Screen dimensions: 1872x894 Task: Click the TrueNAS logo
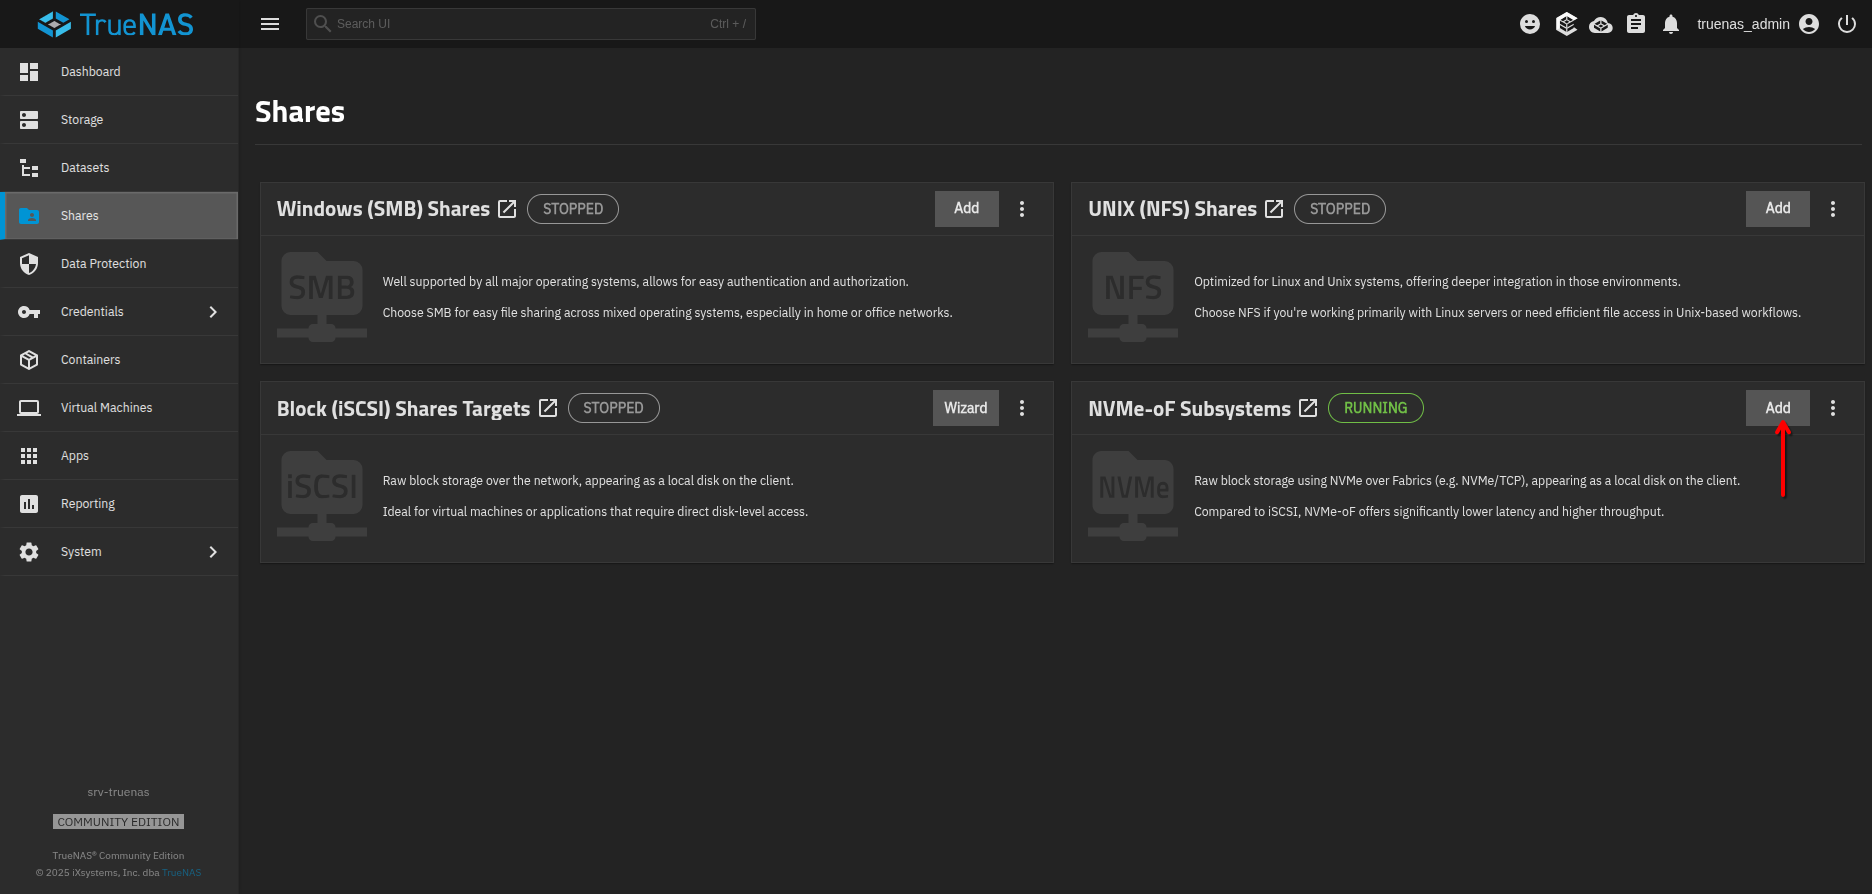pyautogui.click(x=115, y=24)
